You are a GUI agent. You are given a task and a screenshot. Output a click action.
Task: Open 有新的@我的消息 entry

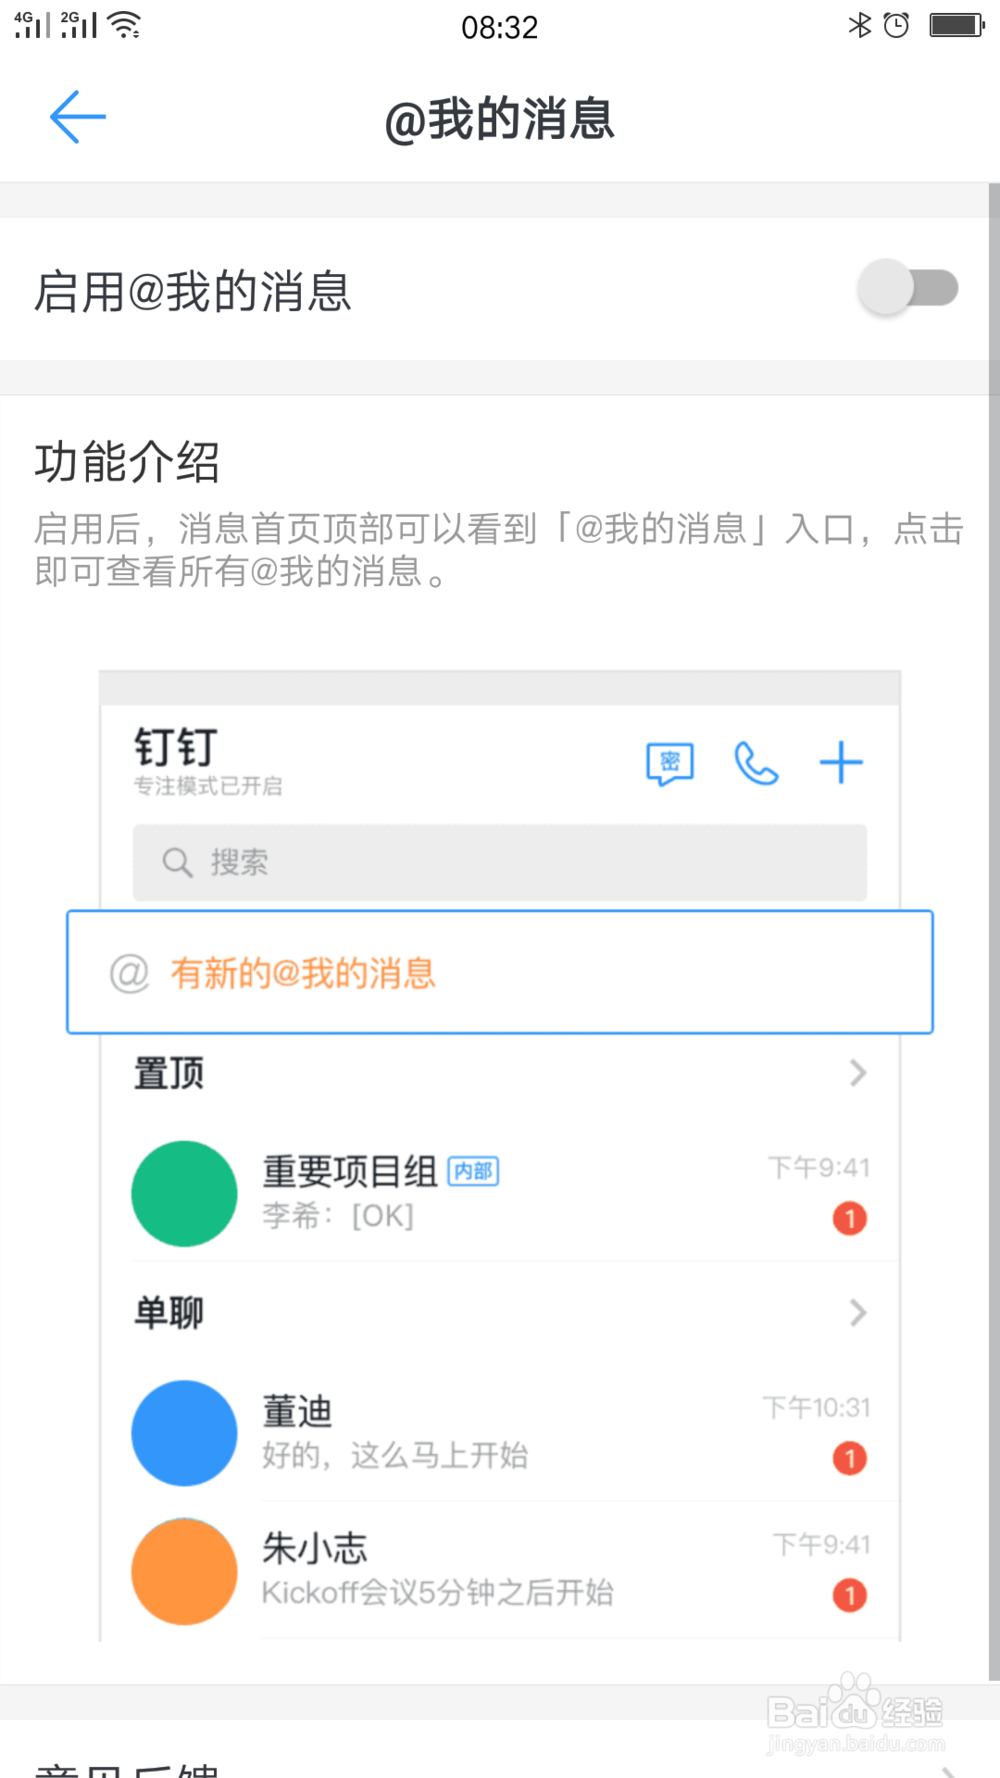[500, 972]
